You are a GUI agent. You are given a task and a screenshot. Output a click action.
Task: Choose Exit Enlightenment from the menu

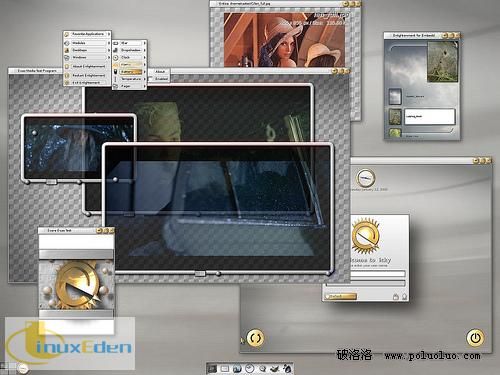tap(87, 82)
